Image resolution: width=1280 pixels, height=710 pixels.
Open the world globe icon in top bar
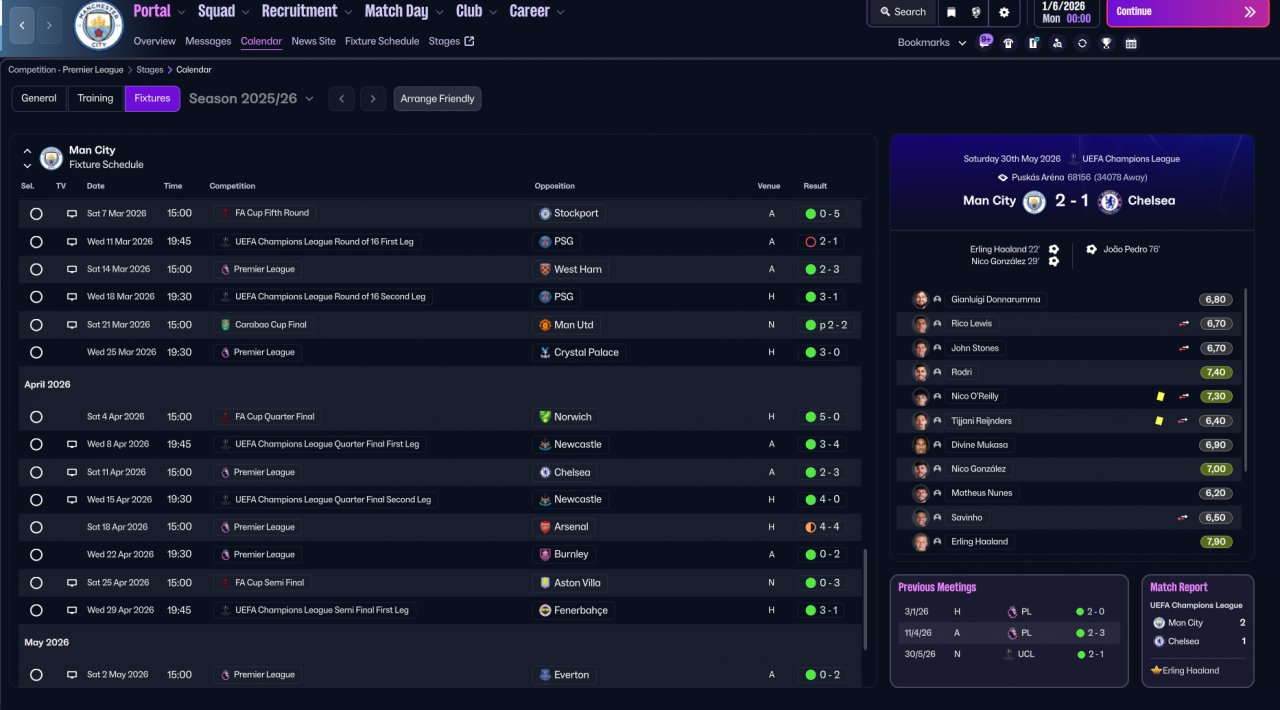click(x=977, y=12)
